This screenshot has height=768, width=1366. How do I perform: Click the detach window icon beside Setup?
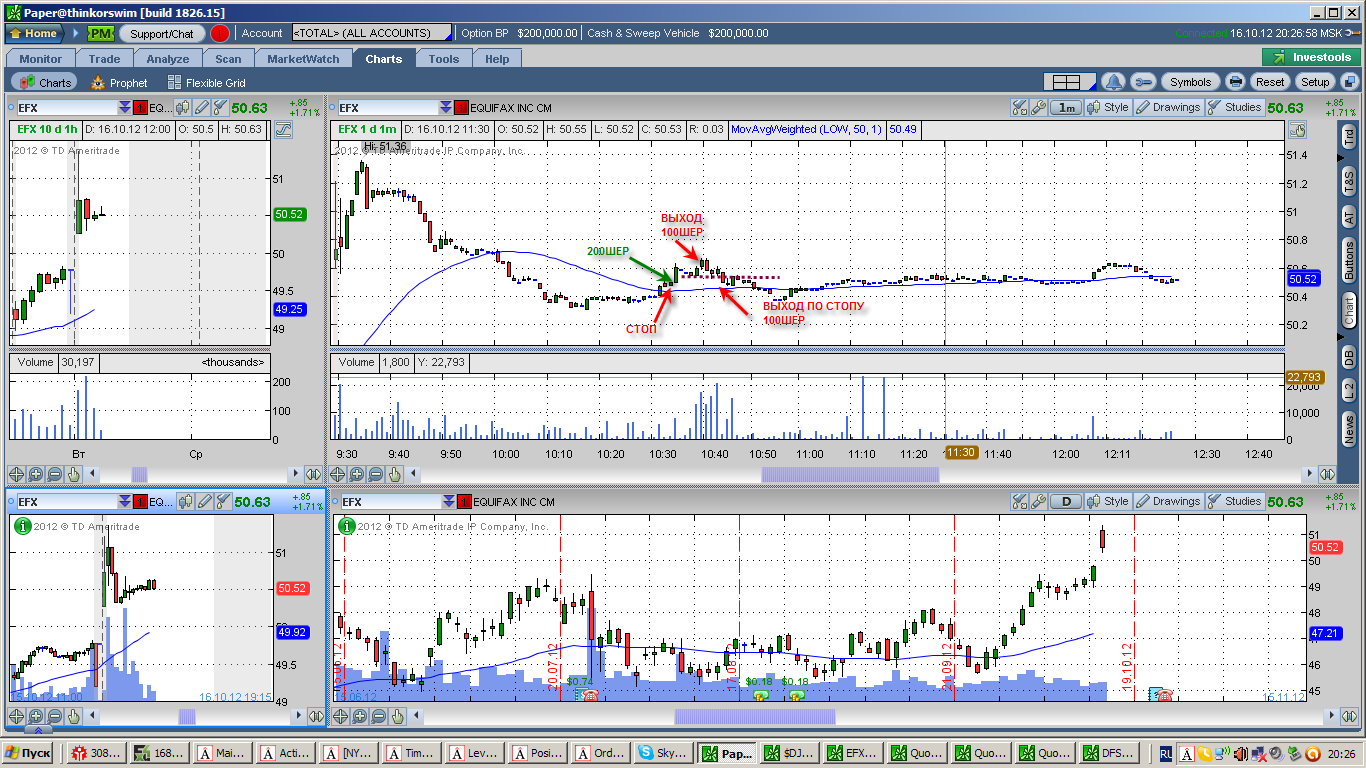click(1348, 82)
